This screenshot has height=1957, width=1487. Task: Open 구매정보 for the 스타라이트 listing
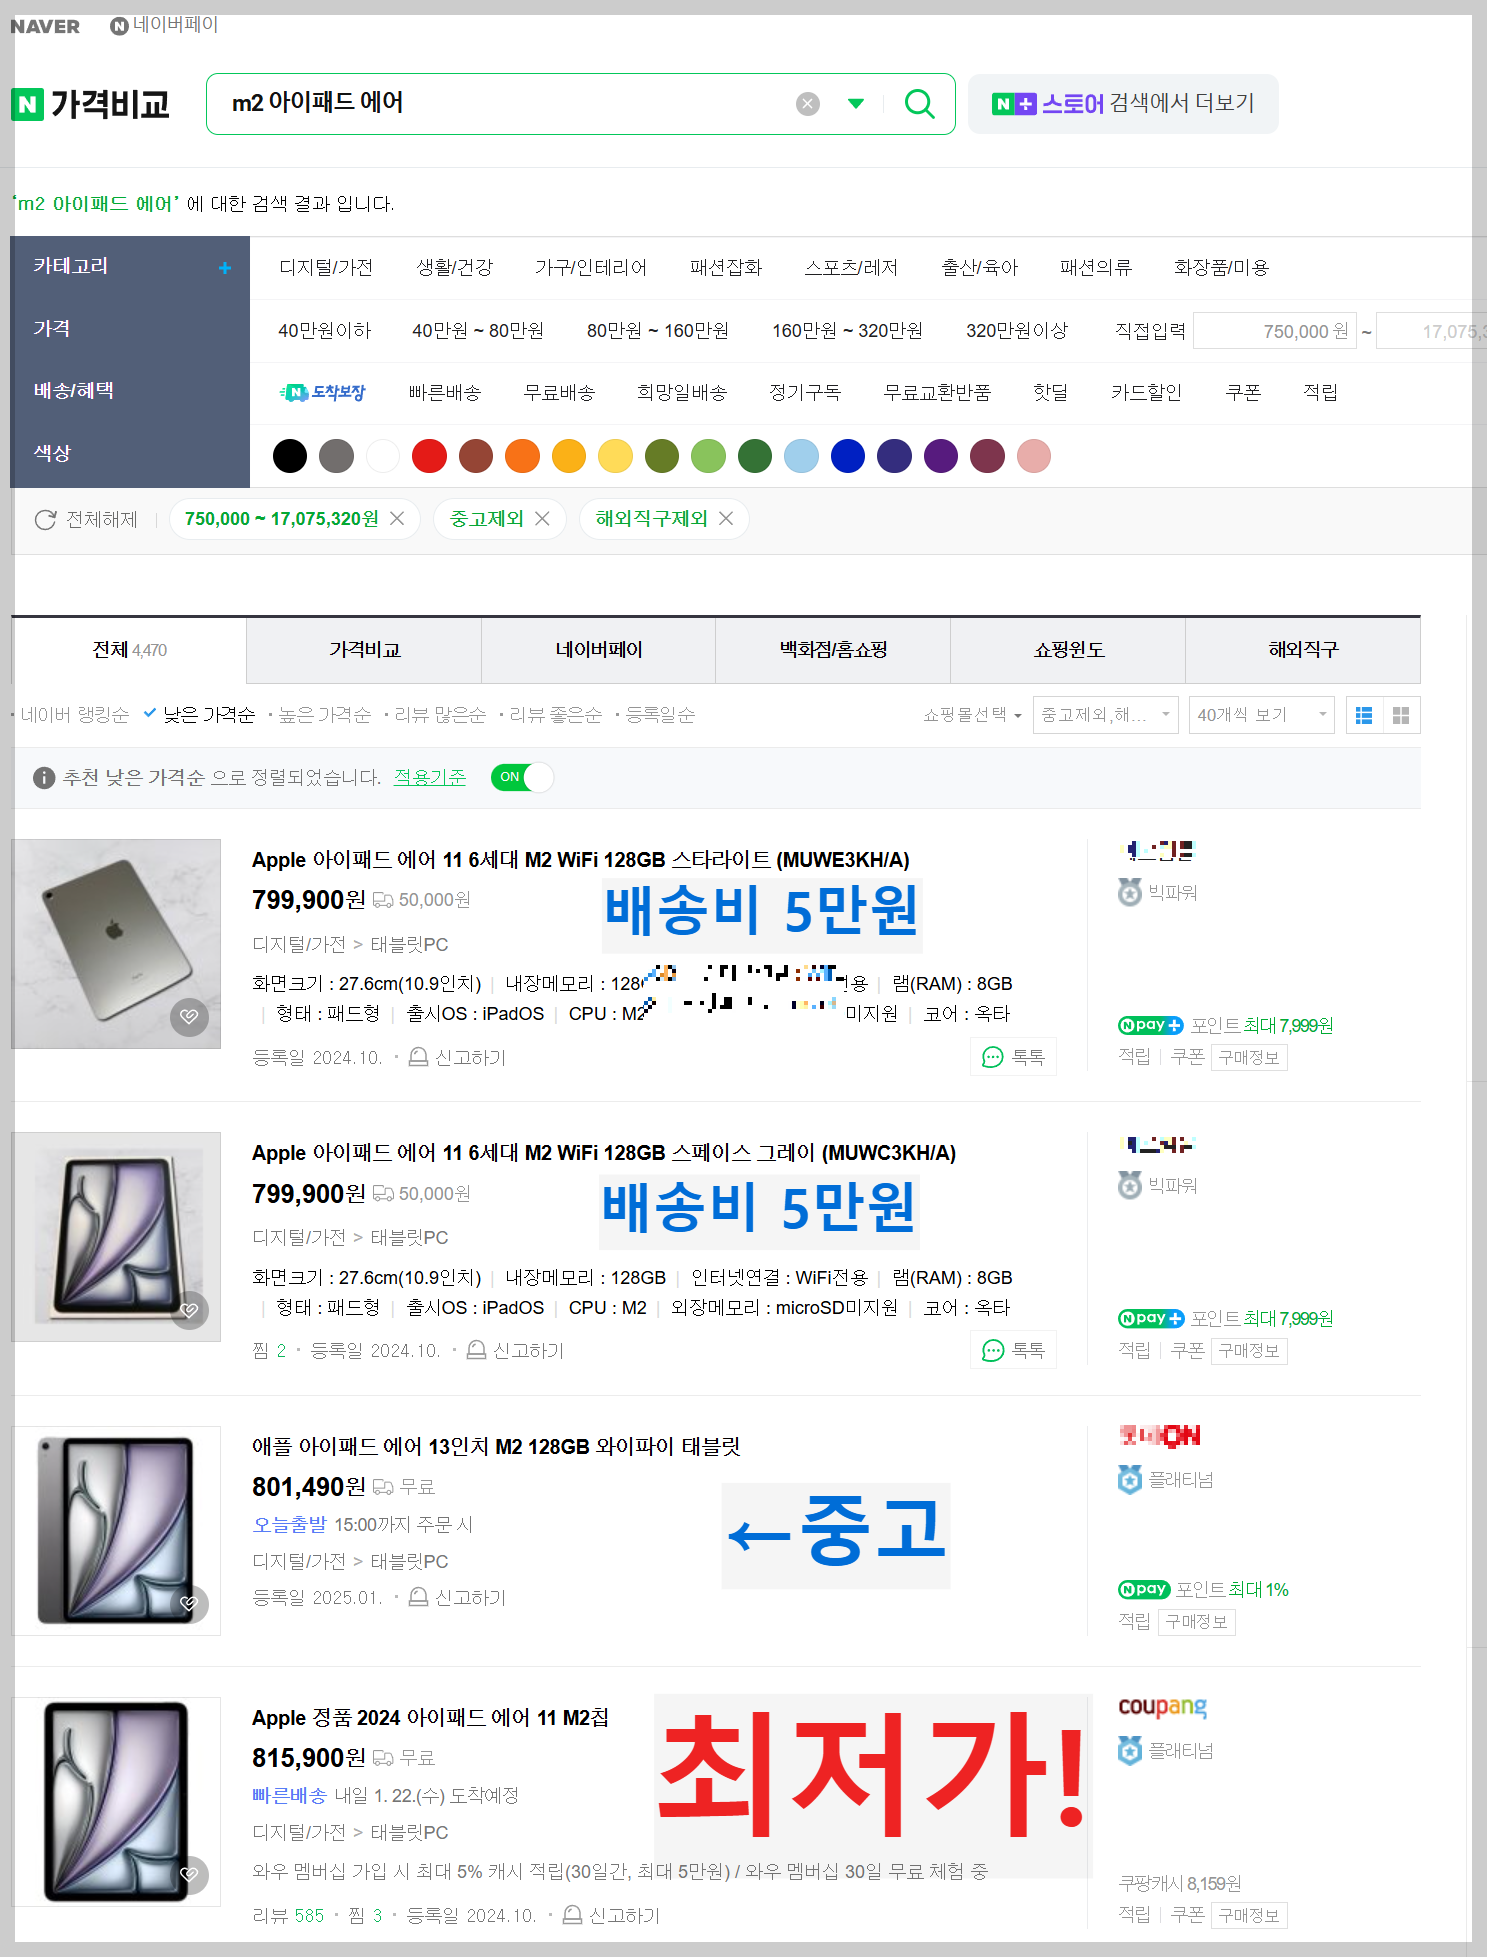(1249, 1057)
